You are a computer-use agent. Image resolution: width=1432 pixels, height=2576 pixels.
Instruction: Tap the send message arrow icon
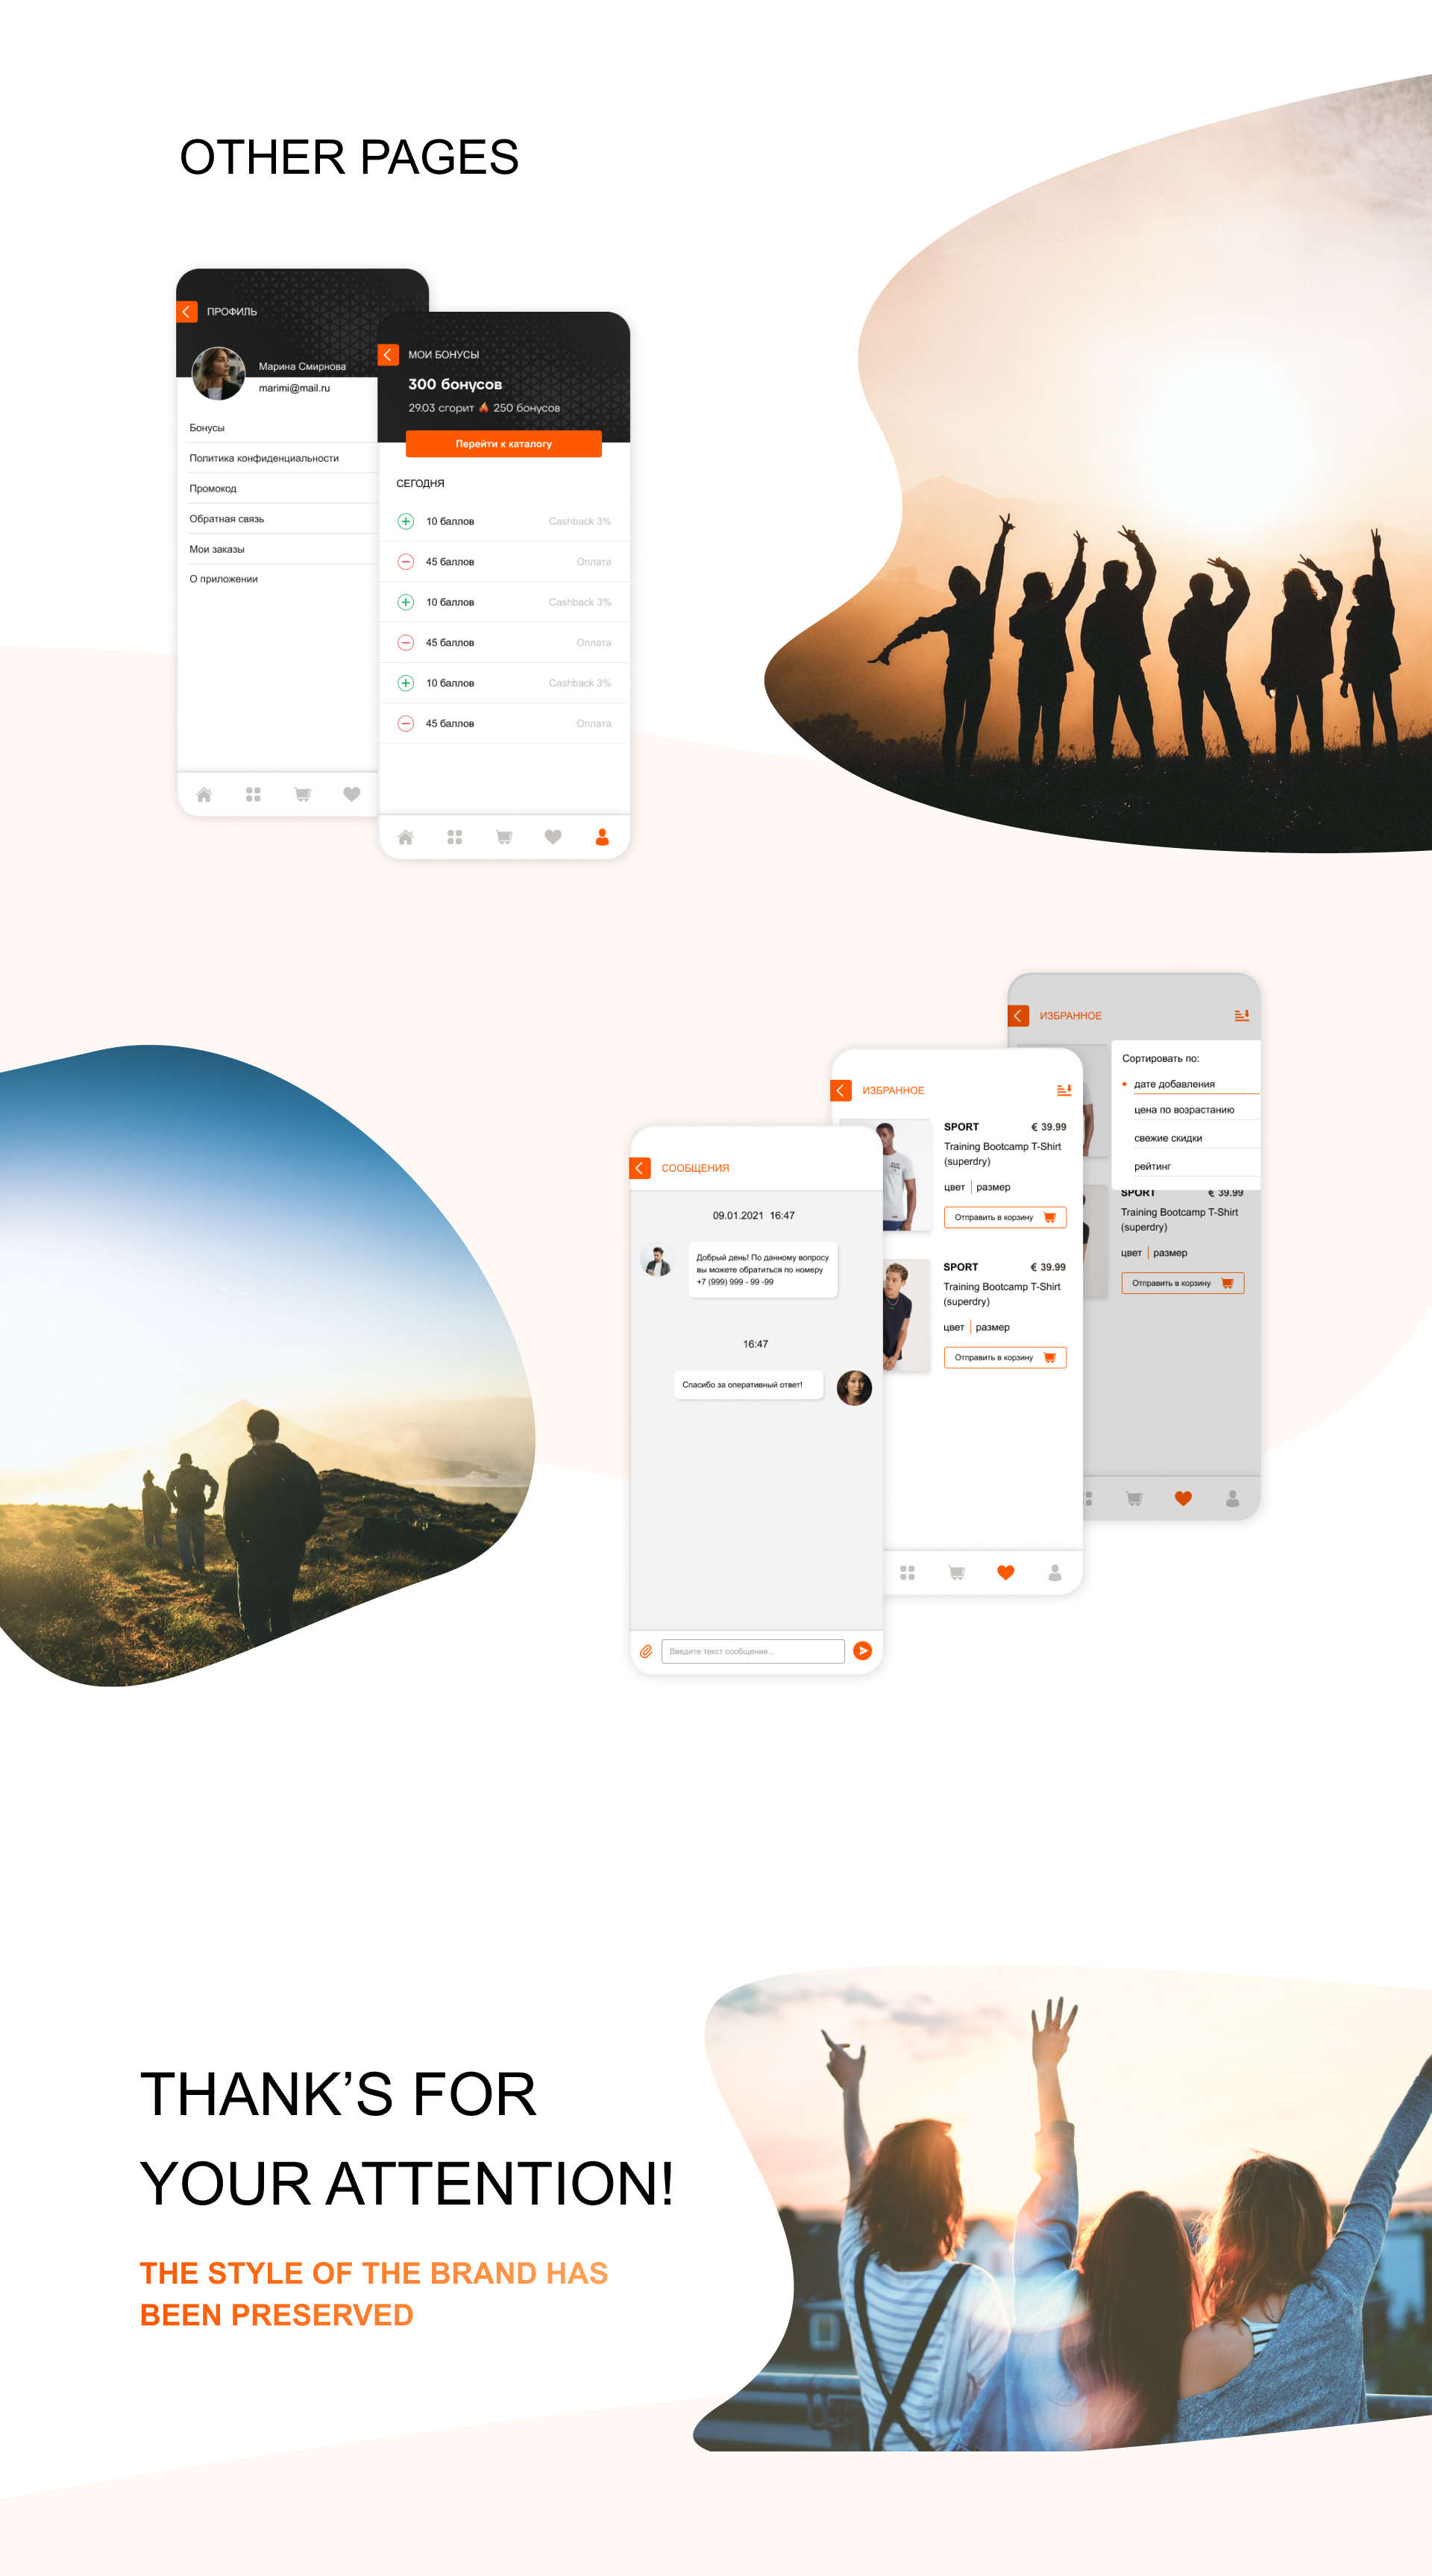point(862,1650)
